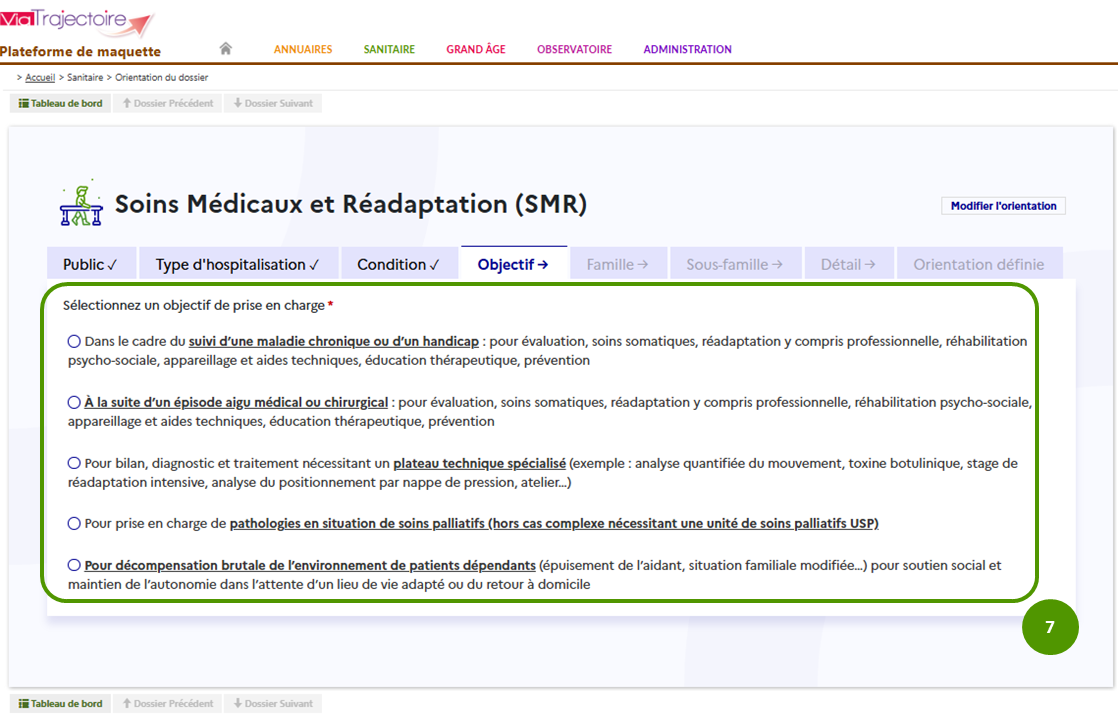Click the top Tableau de bord button
1119x720 pixels.
(x=61, y=103)
